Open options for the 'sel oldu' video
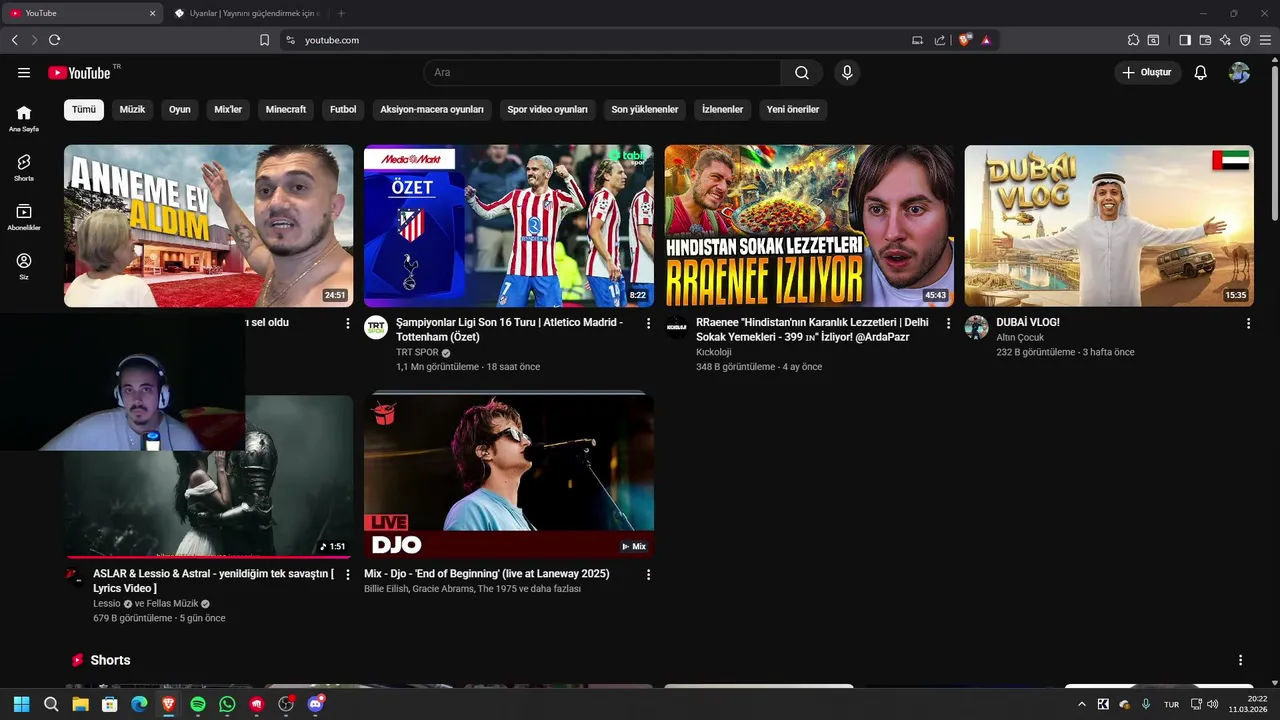This screenshot has width=1280, height=720. point(348,323)
